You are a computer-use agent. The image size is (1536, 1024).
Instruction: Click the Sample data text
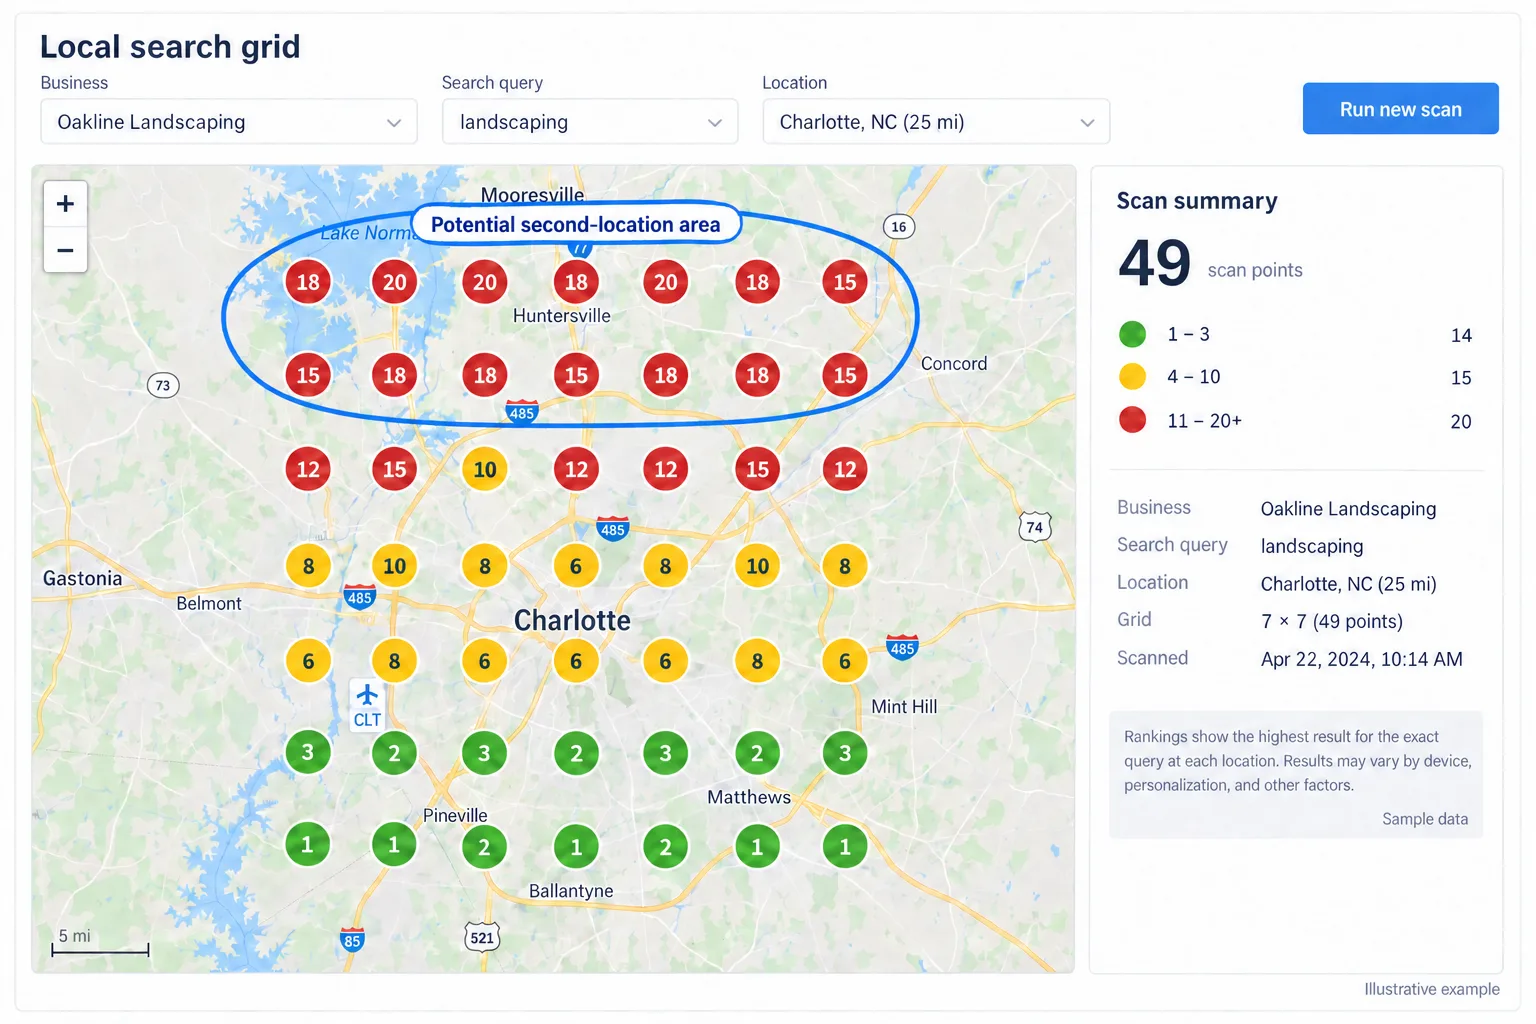[1425, 819]
